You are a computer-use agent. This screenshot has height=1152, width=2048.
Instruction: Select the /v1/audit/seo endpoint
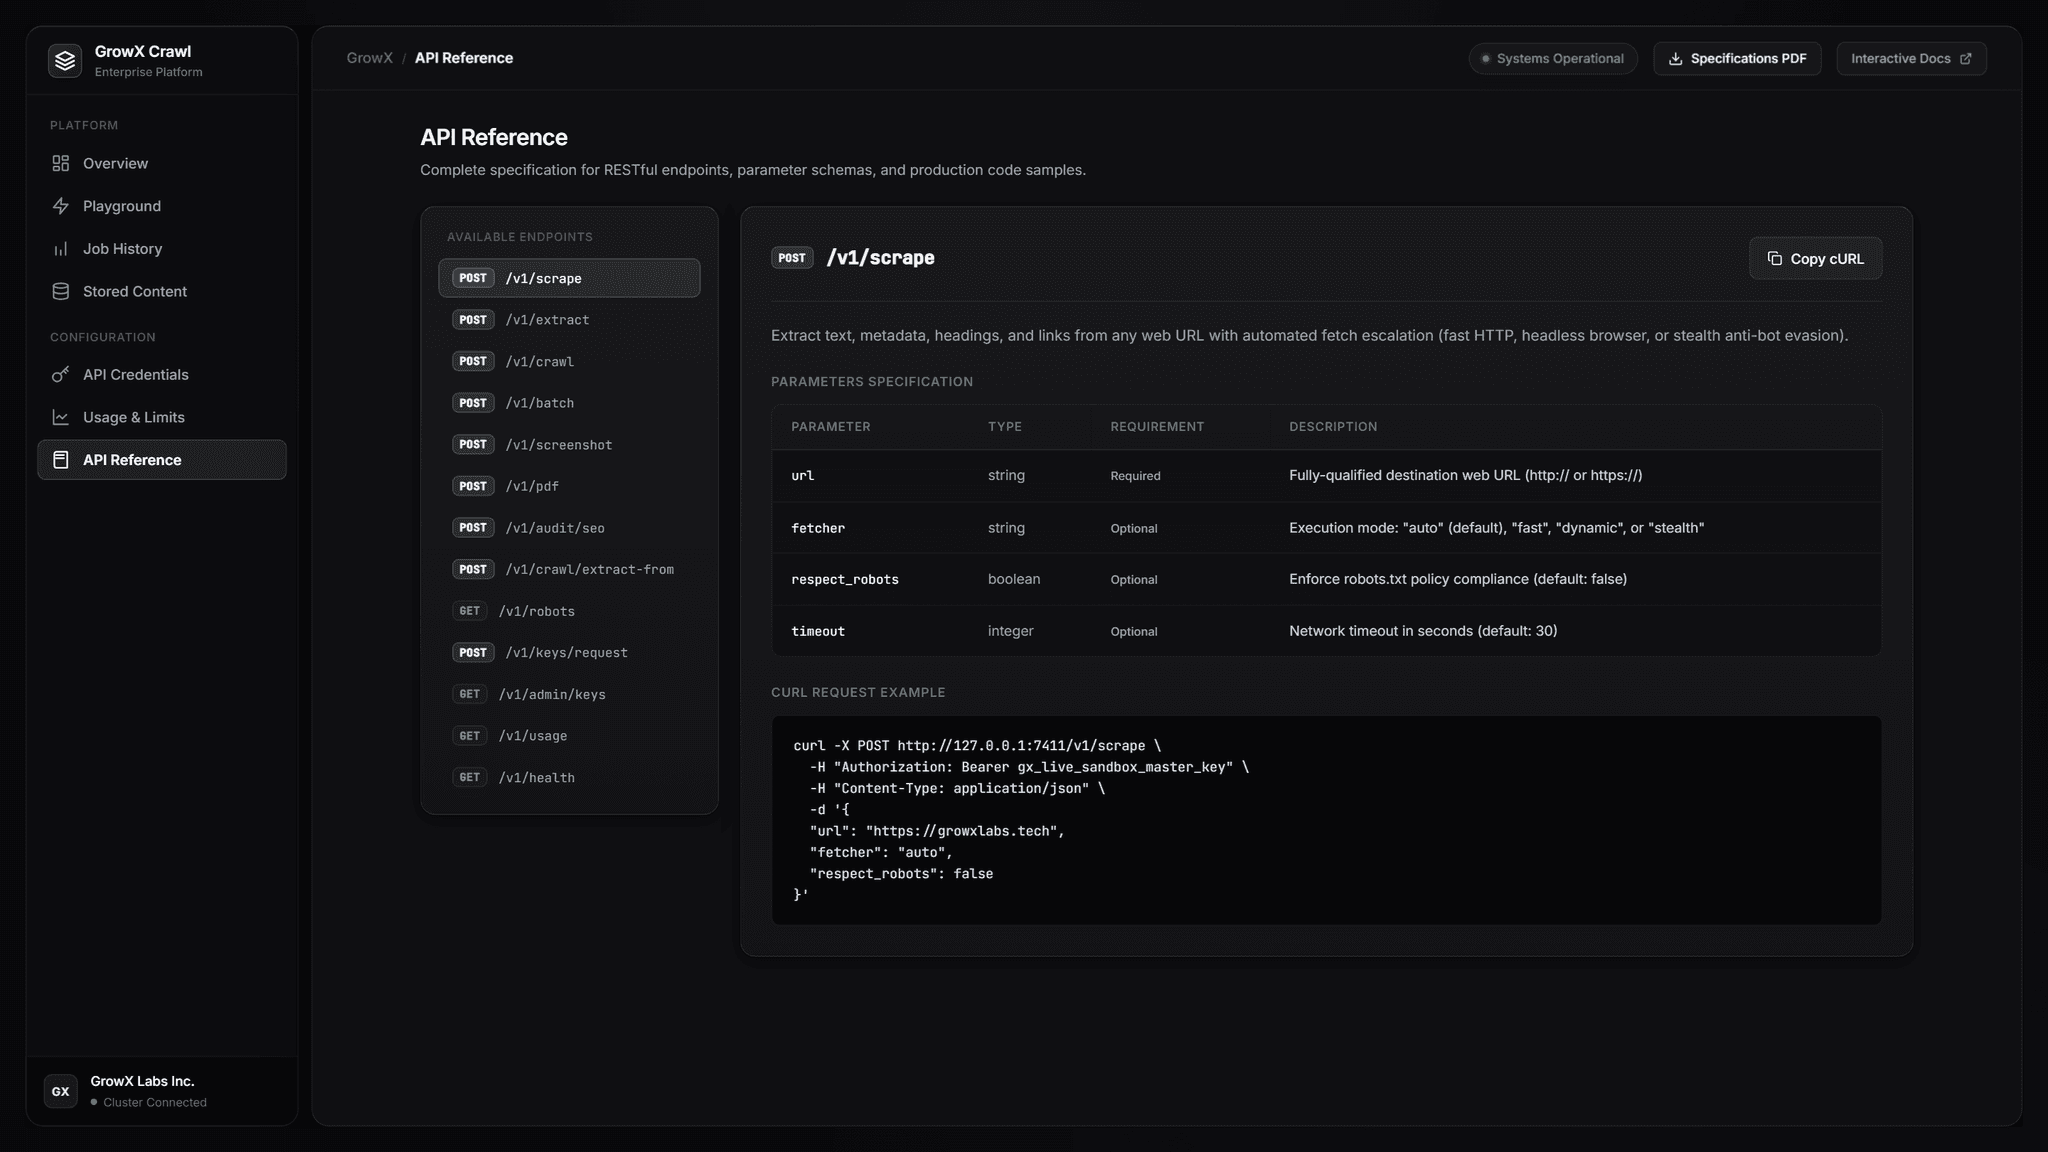click(x=569, y=528)
